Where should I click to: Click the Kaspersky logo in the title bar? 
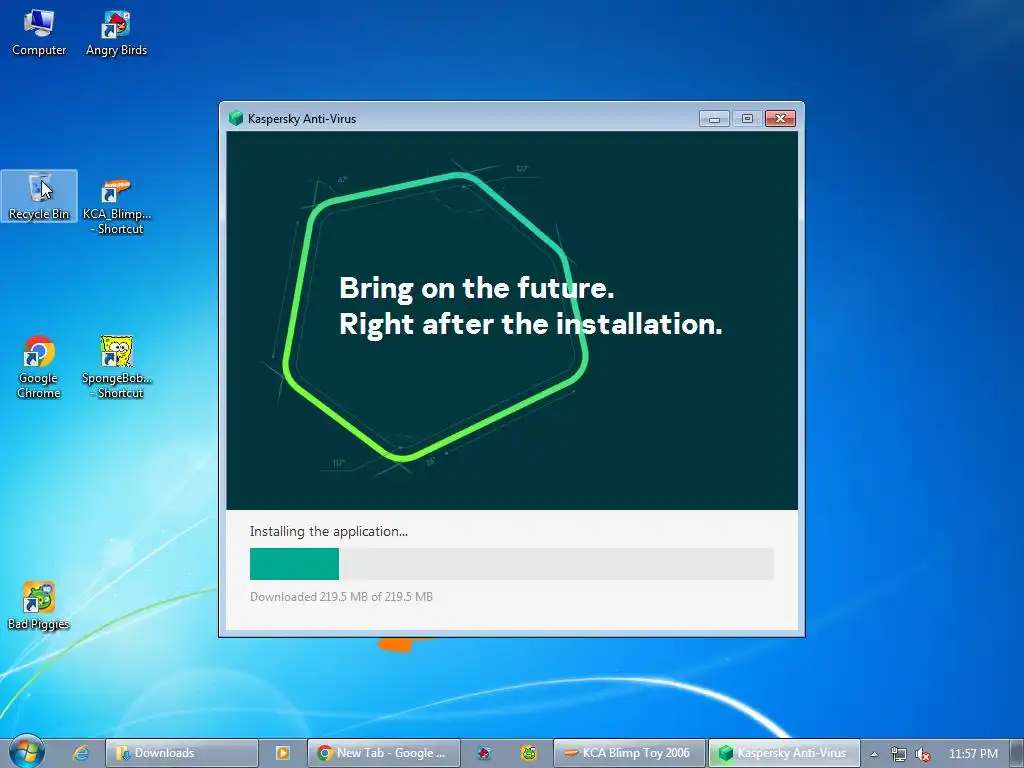tap(236, 118)
